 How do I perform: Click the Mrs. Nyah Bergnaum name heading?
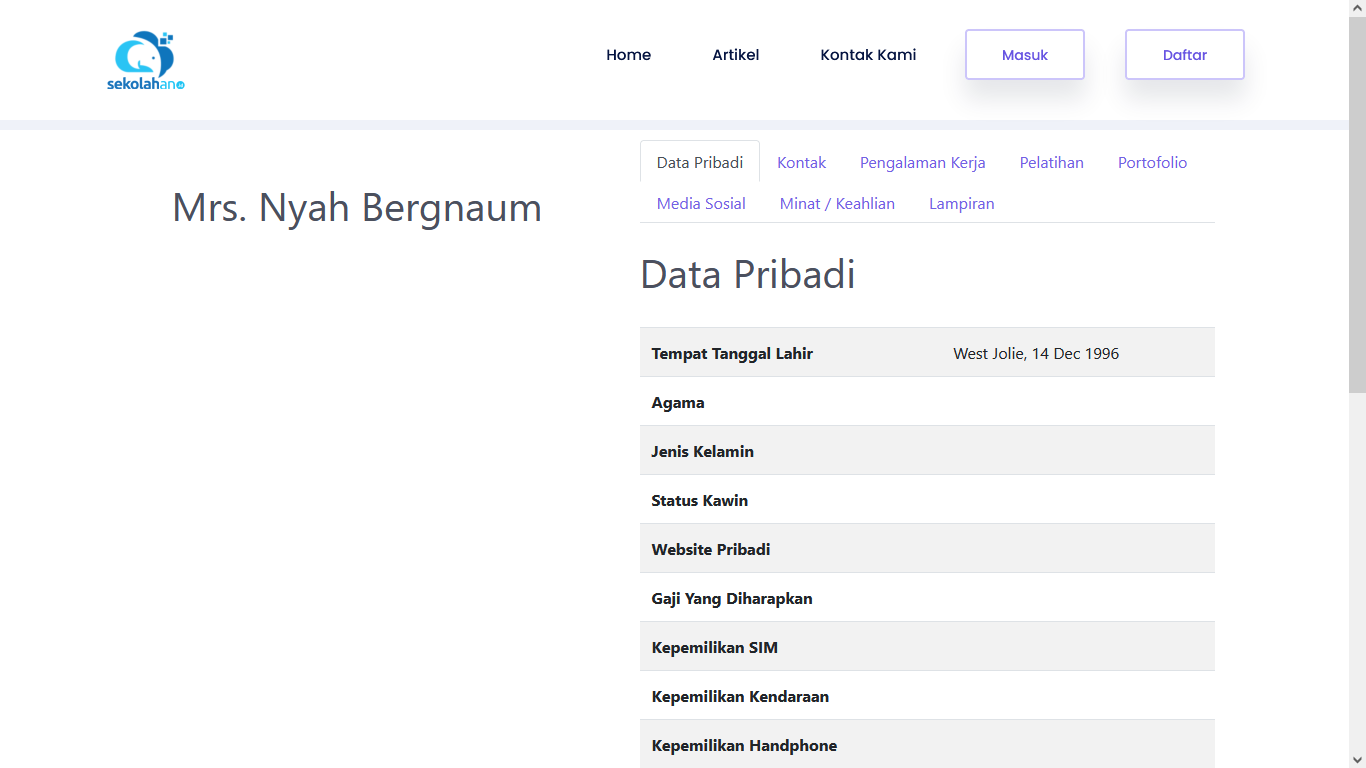(x=357, y=207)
